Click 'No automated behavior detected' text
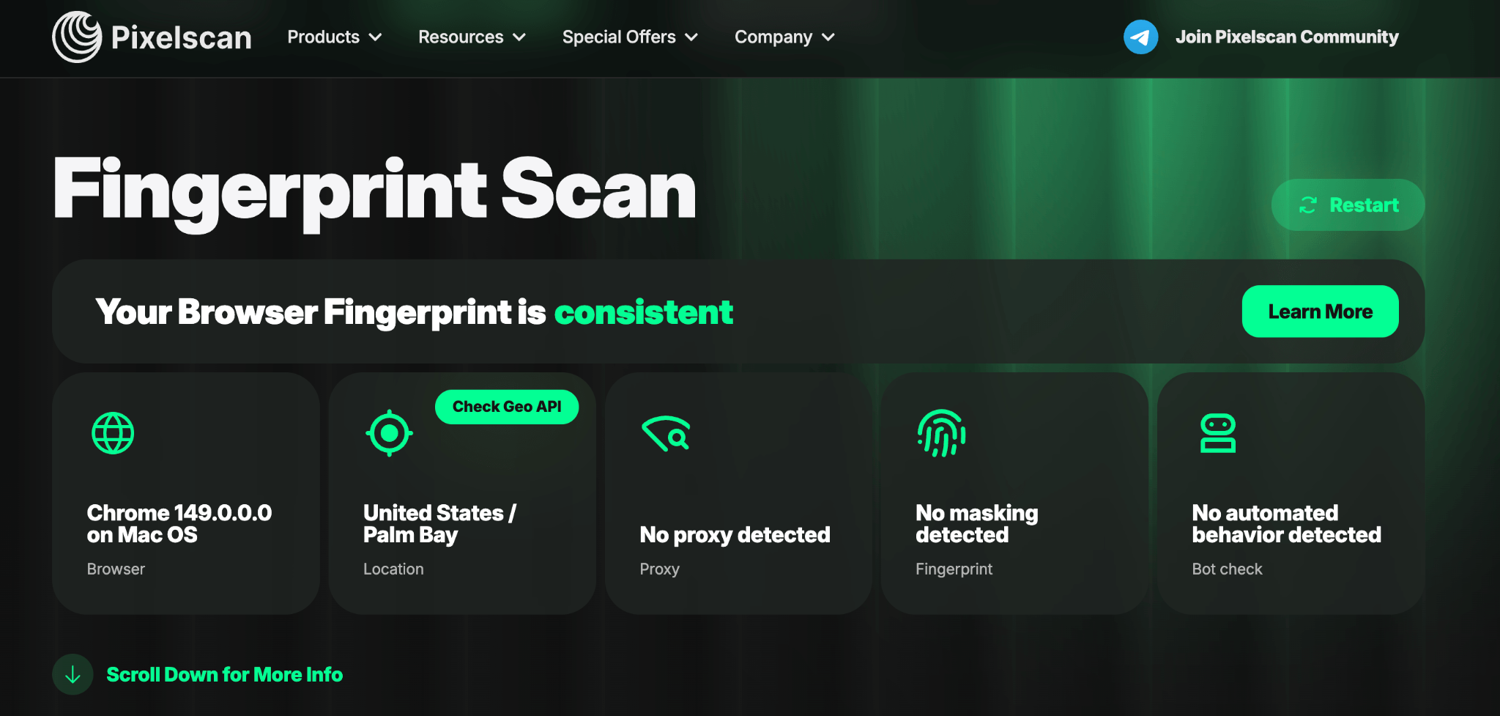 point(1286,524)
